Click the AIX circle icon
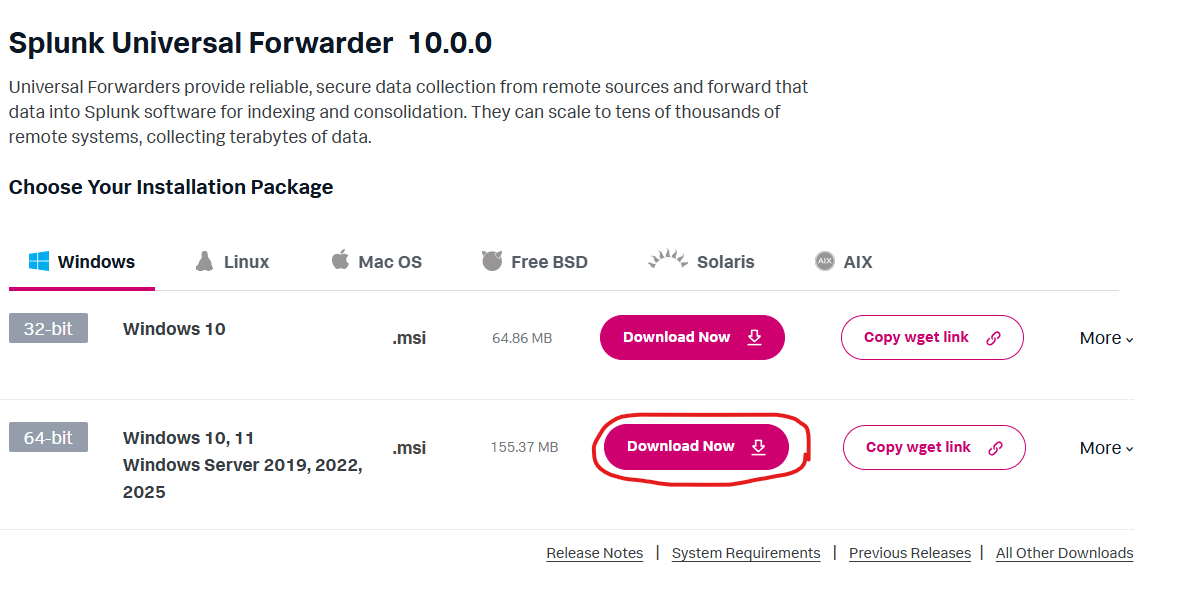Image resolution: width=1185 pixels, height=592 pixels. [825, 262]
